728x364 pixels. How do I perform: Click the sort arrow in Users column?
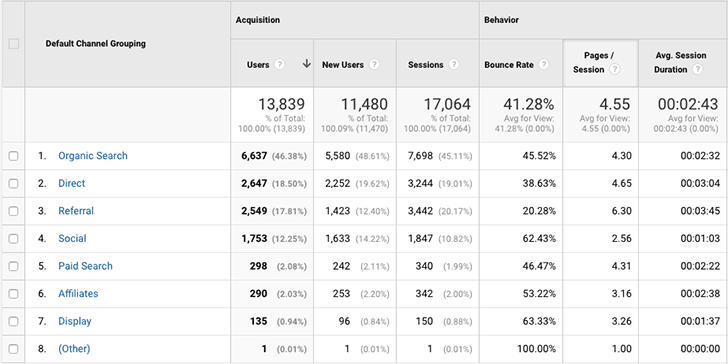pyautogui.click(x=306, y=64)
